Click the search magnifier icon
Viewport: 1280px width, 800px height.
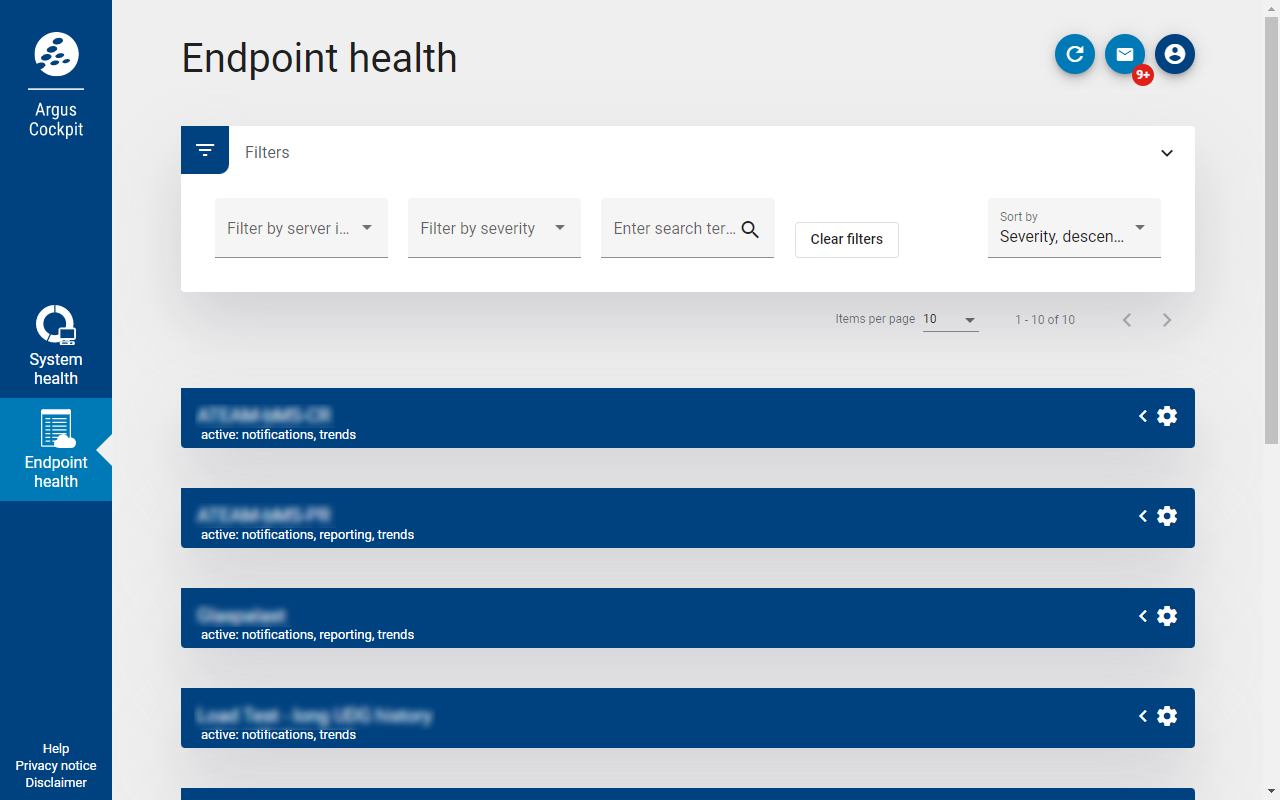pyautogui.click(x=750, y=229)
